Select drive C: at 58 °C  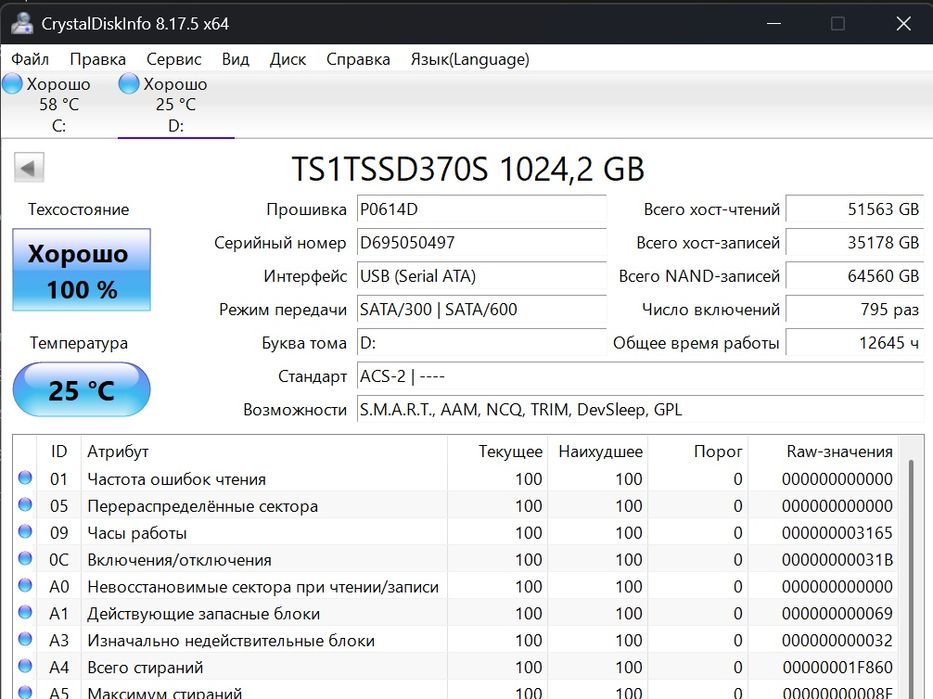[58, 105]
